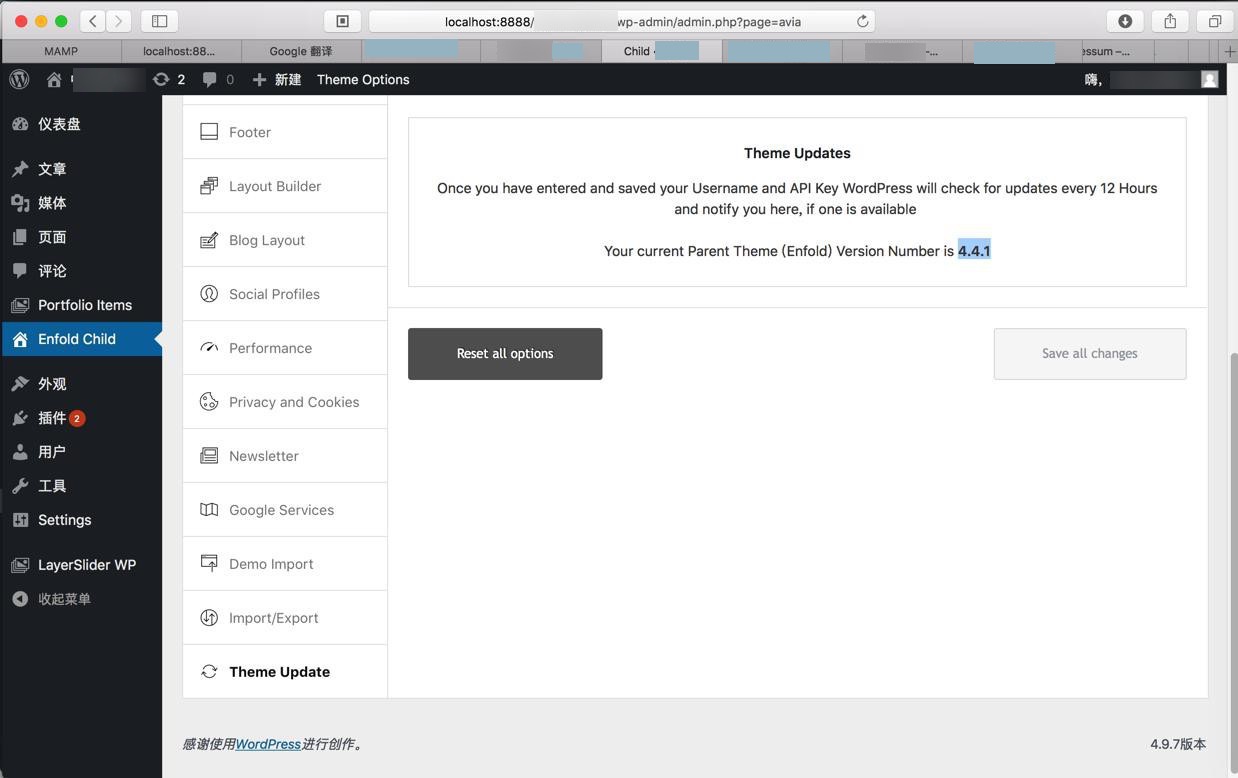Open a new tab with plus button
Viewport: 1238px width, 778px height.
(1230, 51)
